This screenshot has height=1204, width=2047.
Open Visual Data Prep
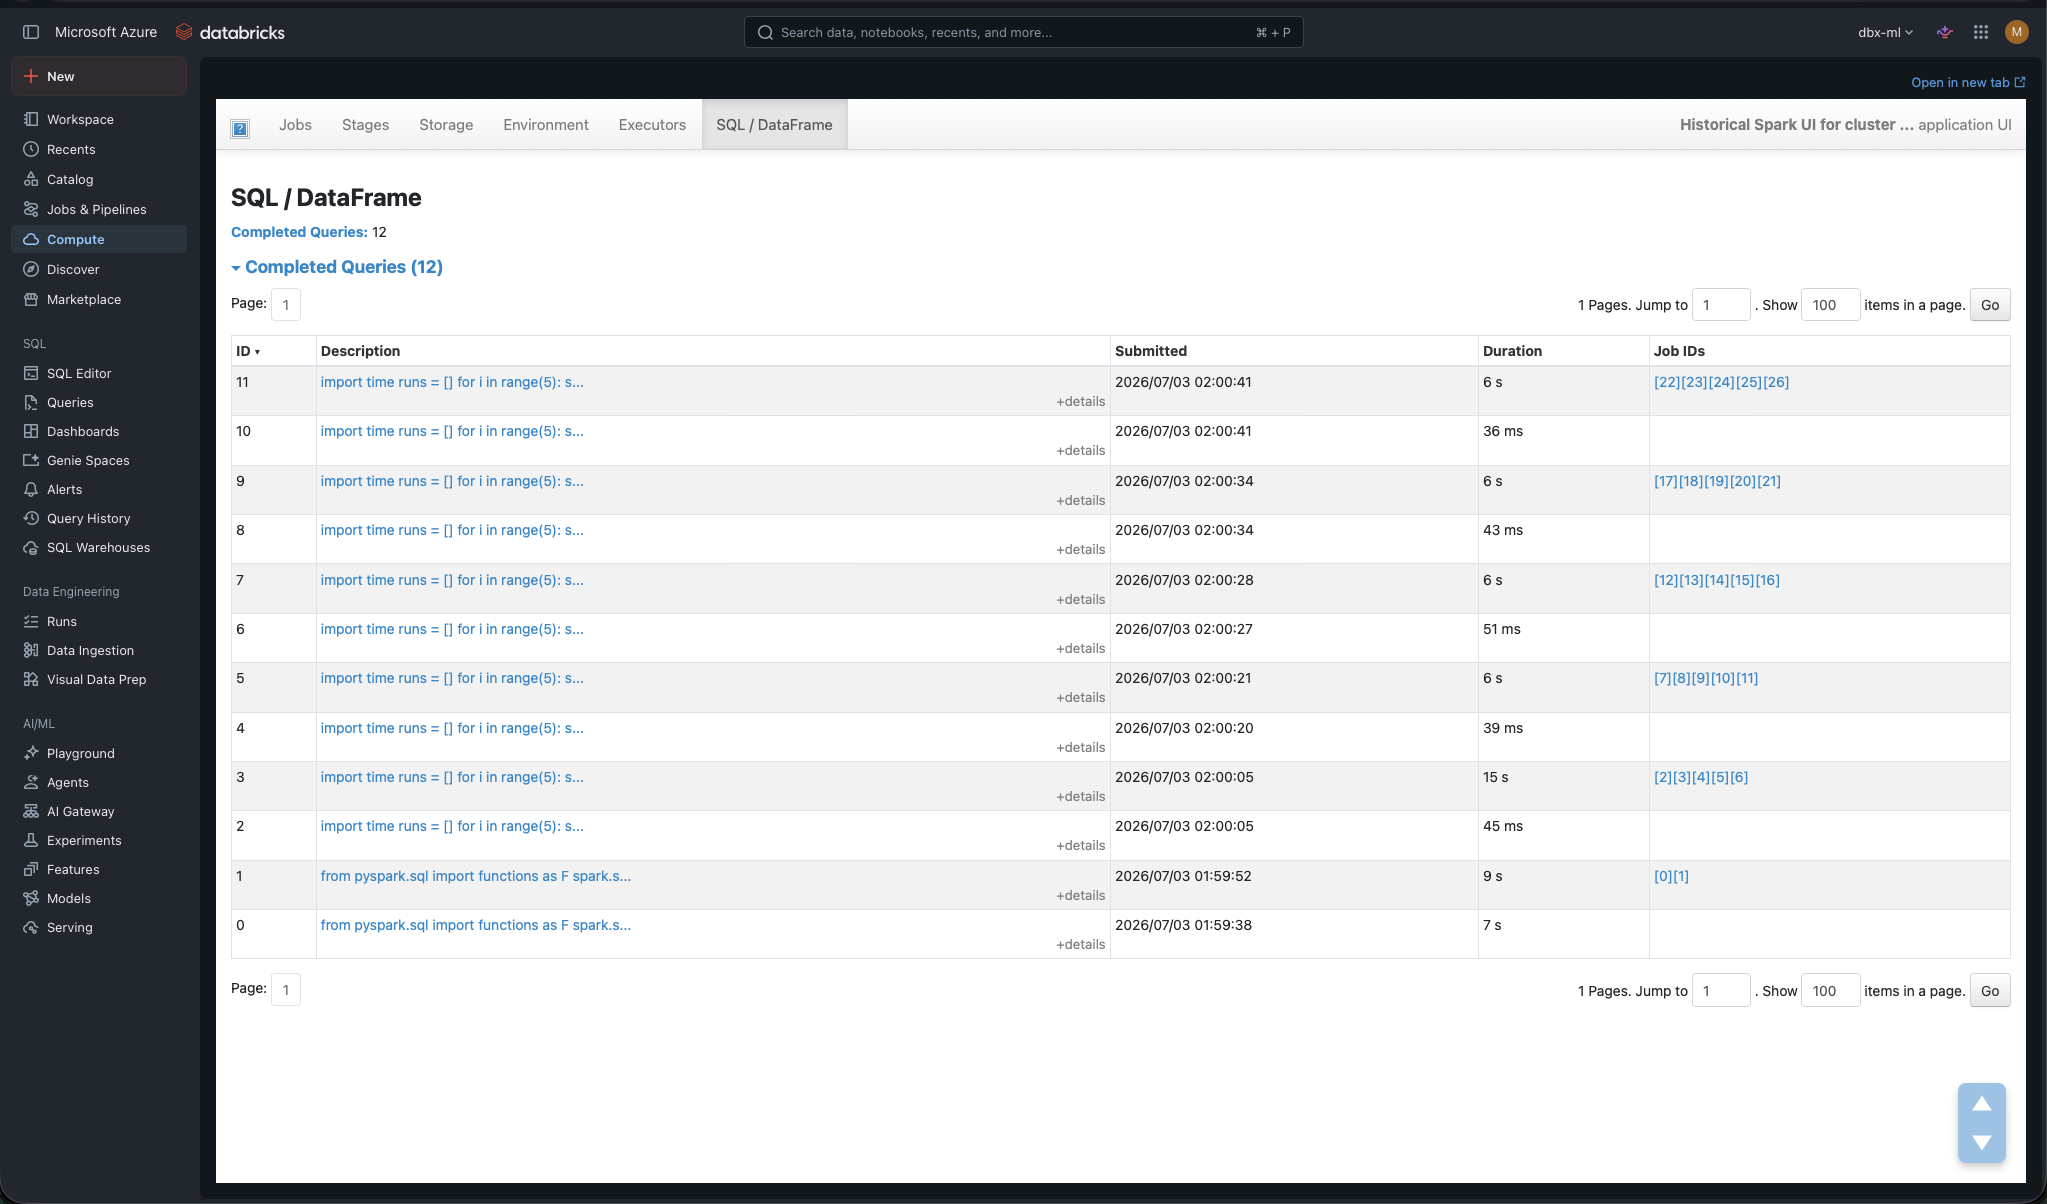99,679
